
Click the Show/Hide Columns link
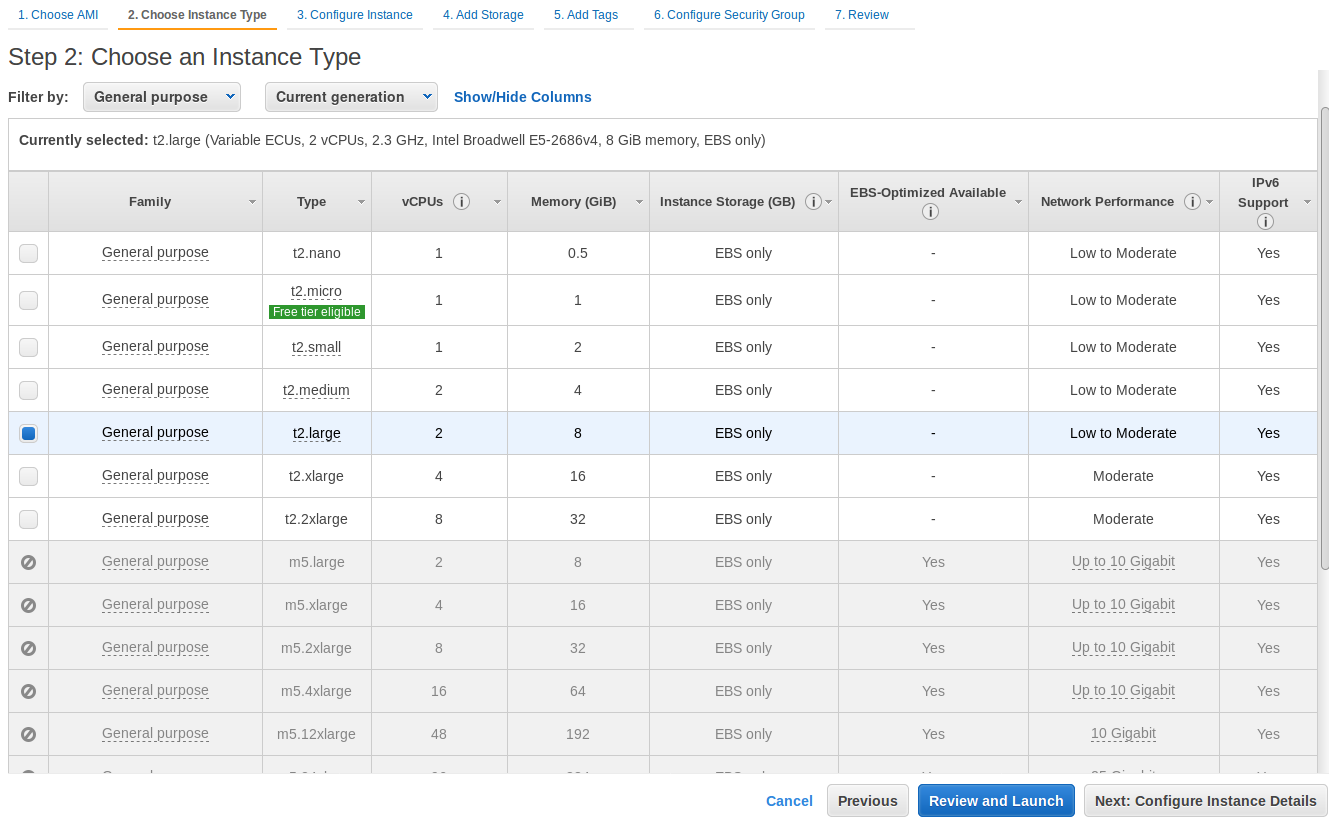[522, 97]
